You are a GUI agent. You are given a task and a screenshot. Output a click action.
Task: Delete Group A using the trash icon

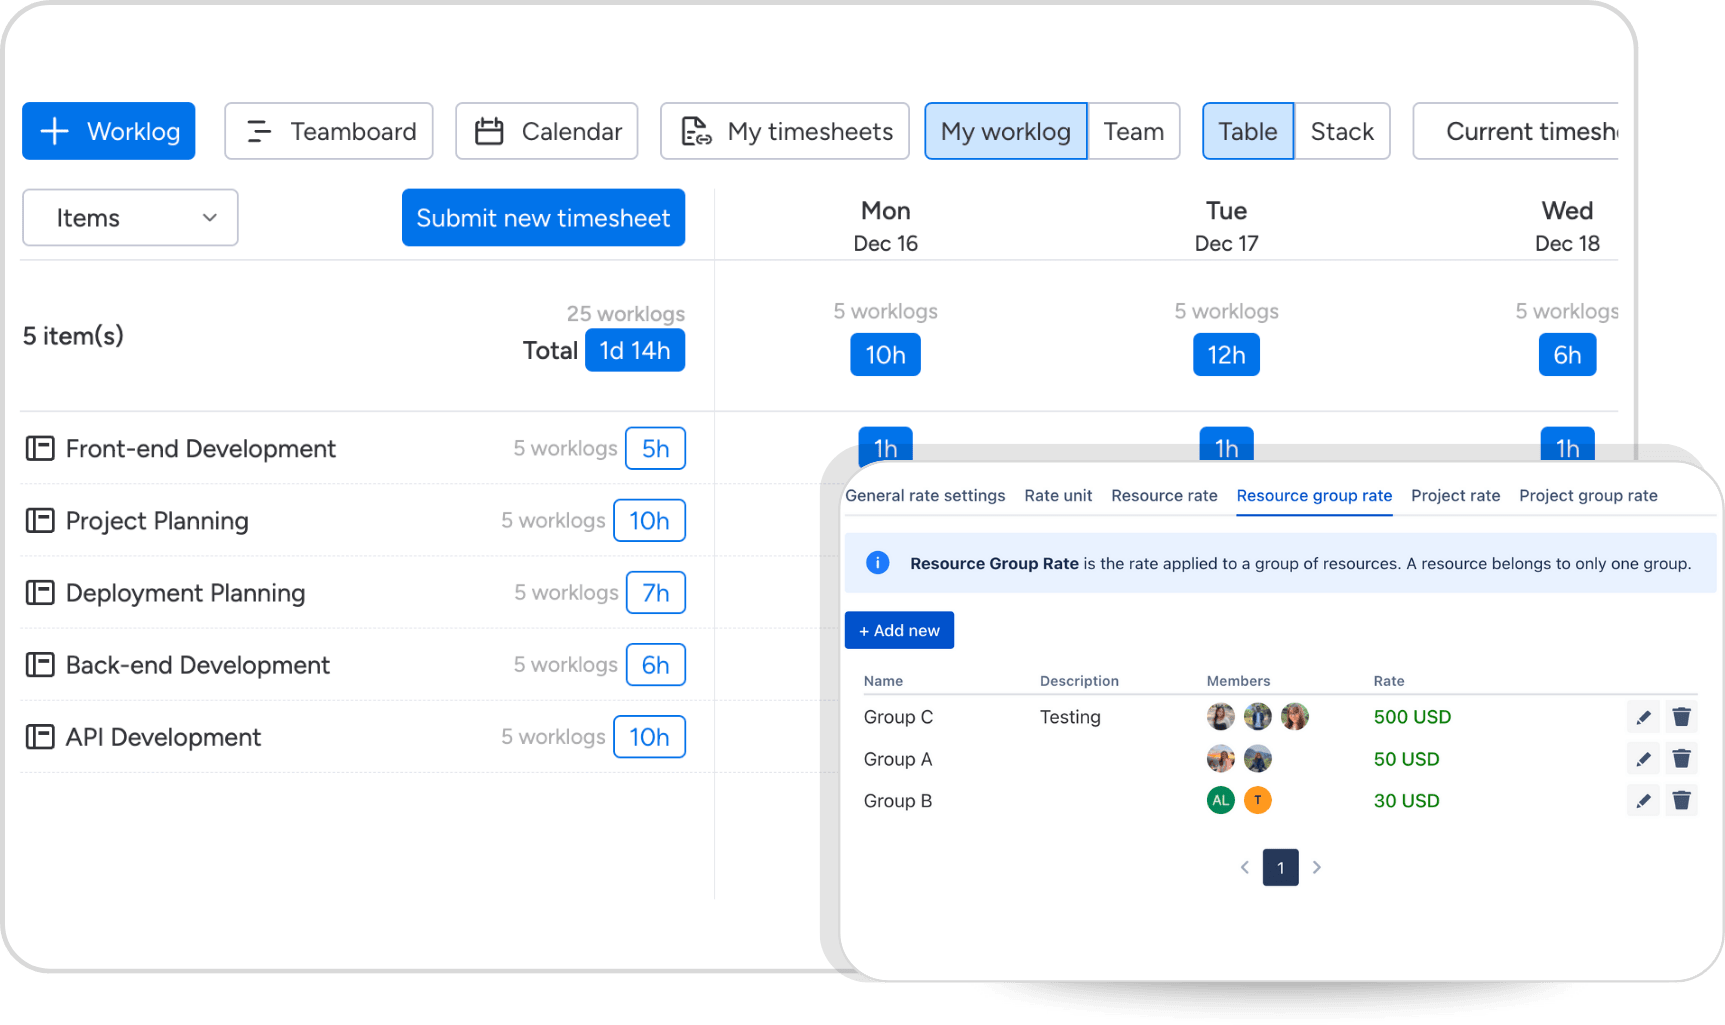click(1681, 758)
